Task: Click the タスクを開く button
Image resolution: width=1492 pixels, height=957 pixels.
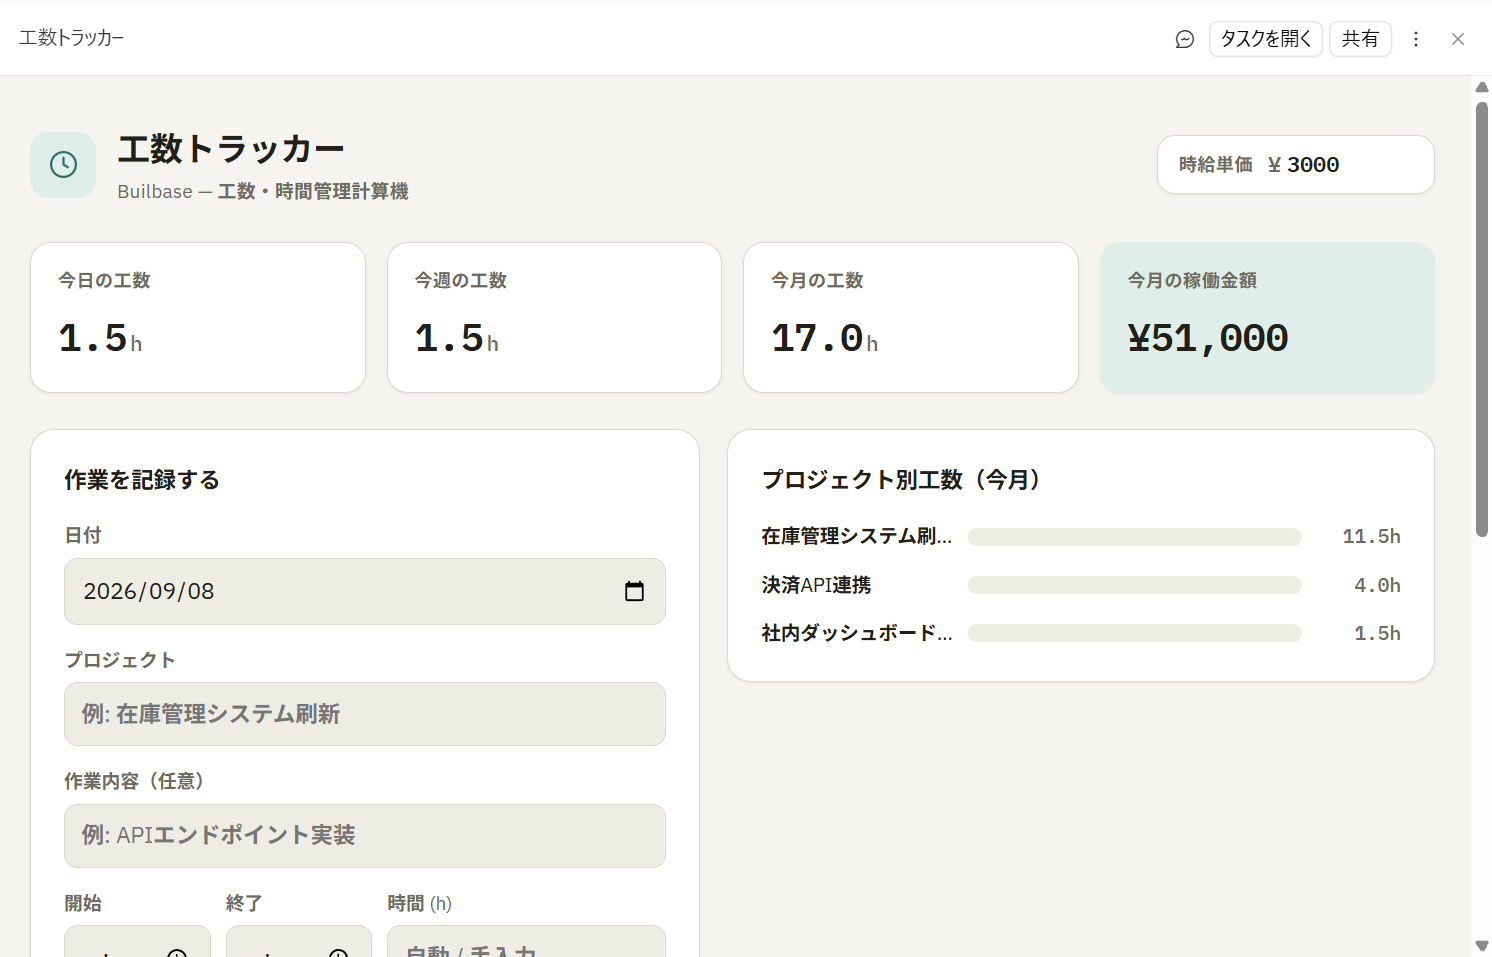Action: click(1266, 39)
